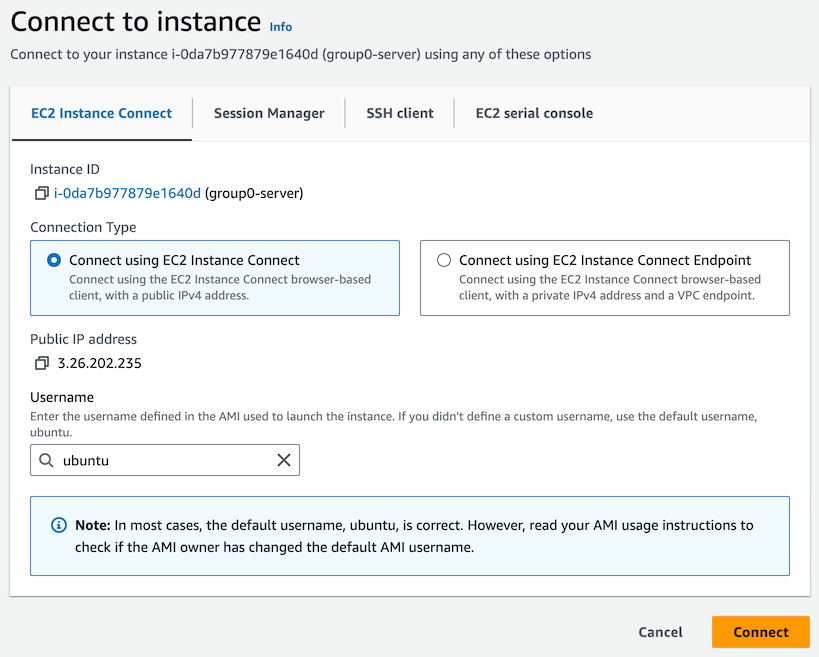Open the i-0da7b977879e1640d instance link
The width and height of the screenshot is (819, 657).
(x=127, y=193)
